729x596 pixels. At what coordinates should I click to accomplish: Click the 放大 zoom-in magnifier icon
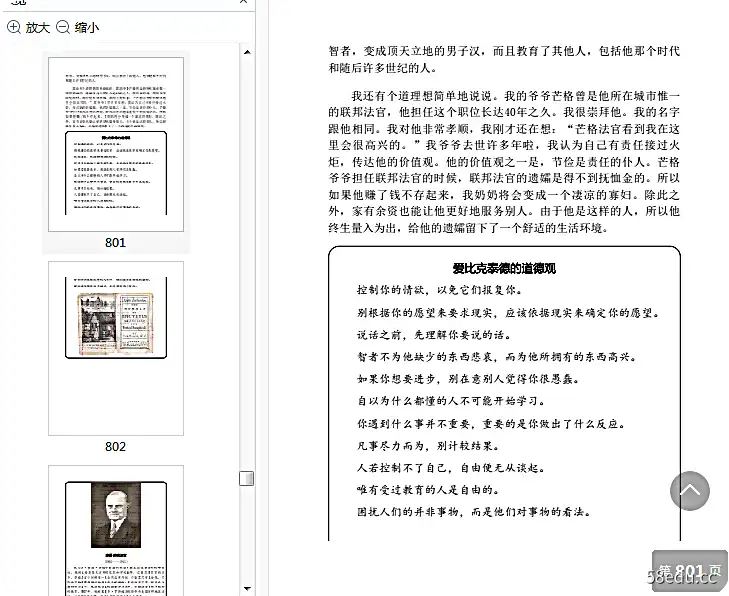point(14,27)
